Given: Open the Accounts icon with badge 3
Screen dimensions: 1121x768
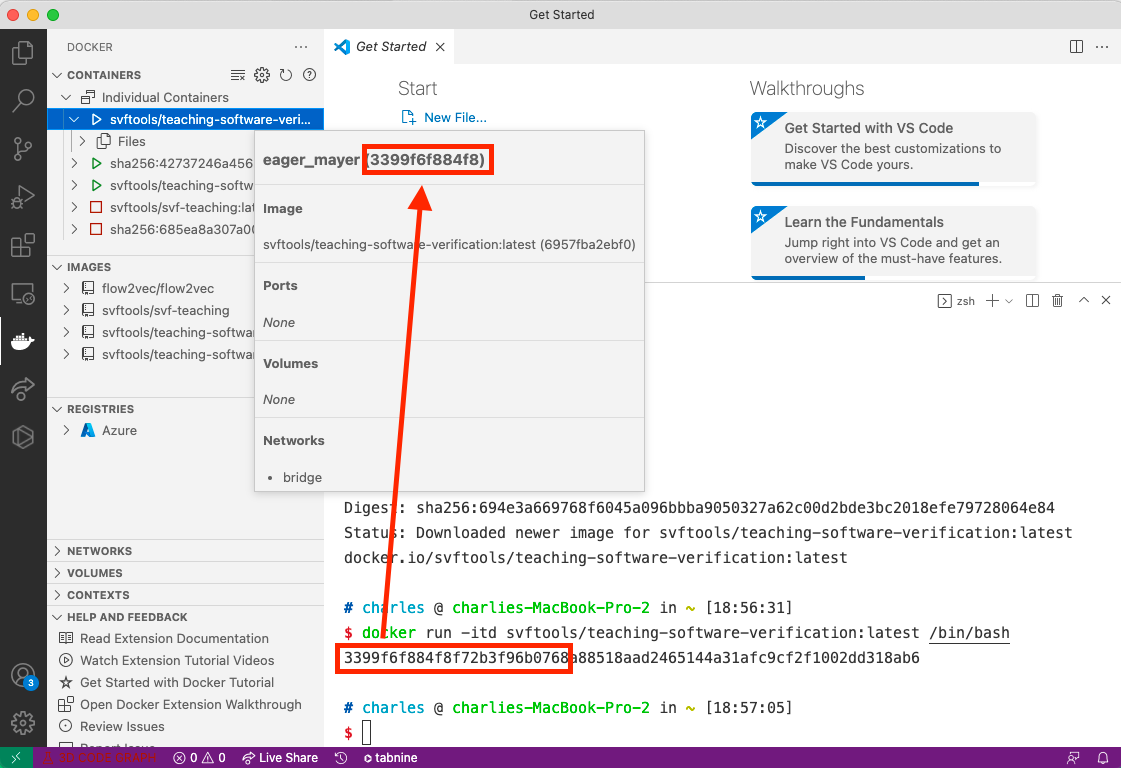Looking at the screenshot, I should [23, 675].
